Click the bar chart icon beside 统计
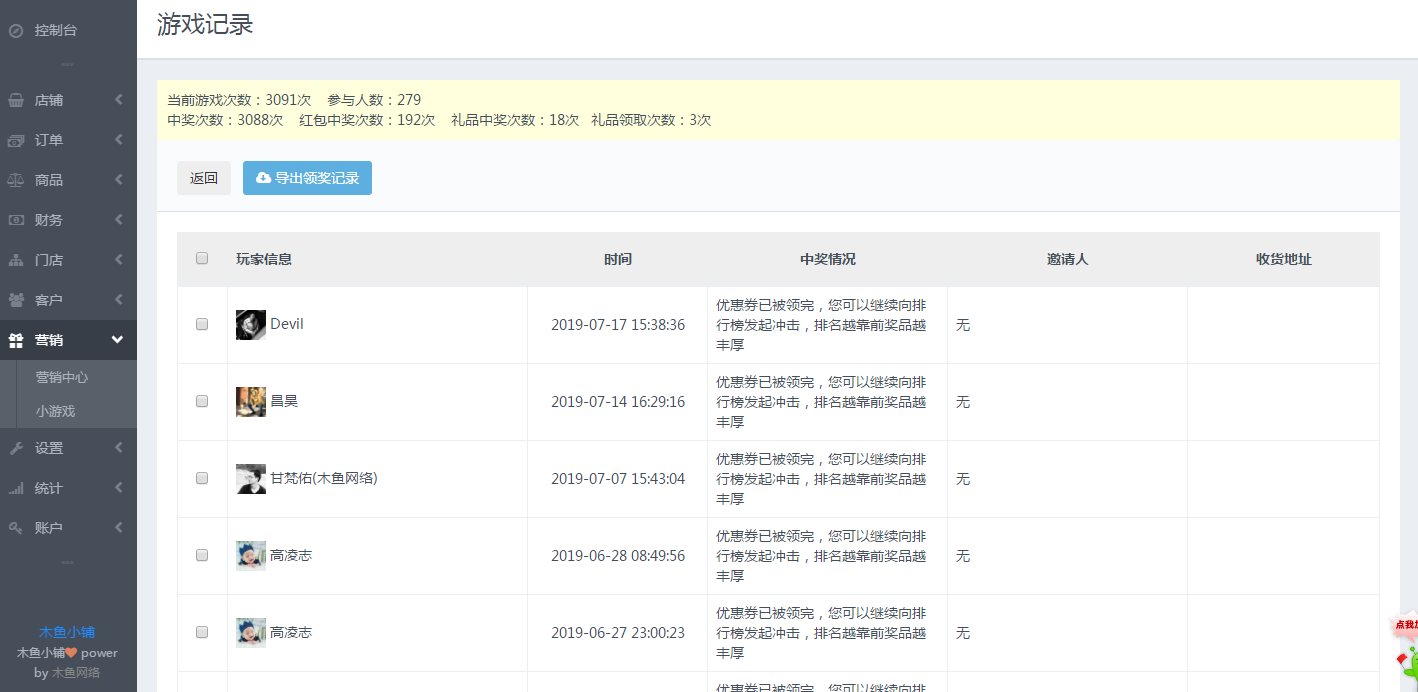 [16, 488]
